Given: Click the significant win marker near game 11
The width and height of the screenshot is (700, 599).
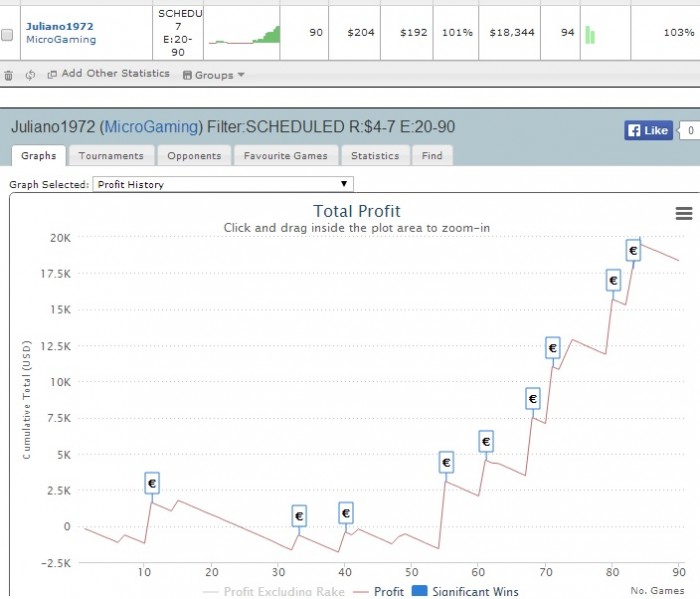Looking at the screenshot, I should 152,483.
